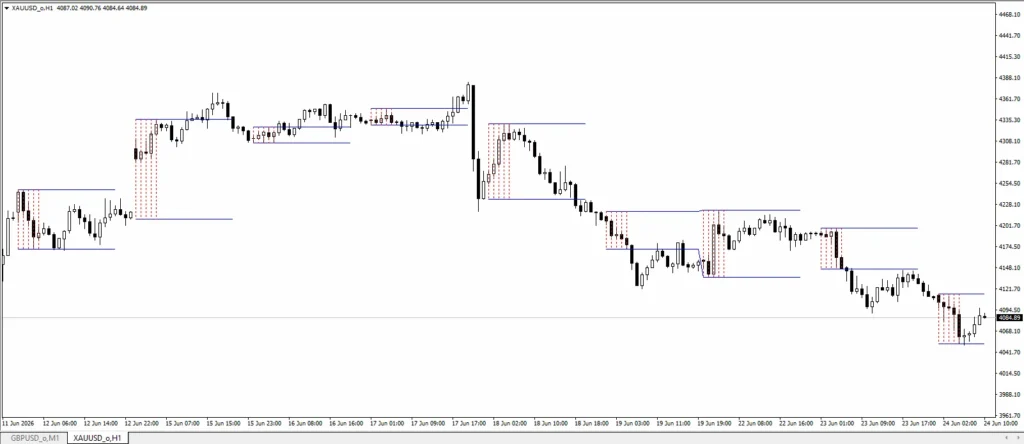Click the 18 Jun 10:00 time label
Screen dimensions: 1024x444
pyautogui.click(x=551, y=423)
